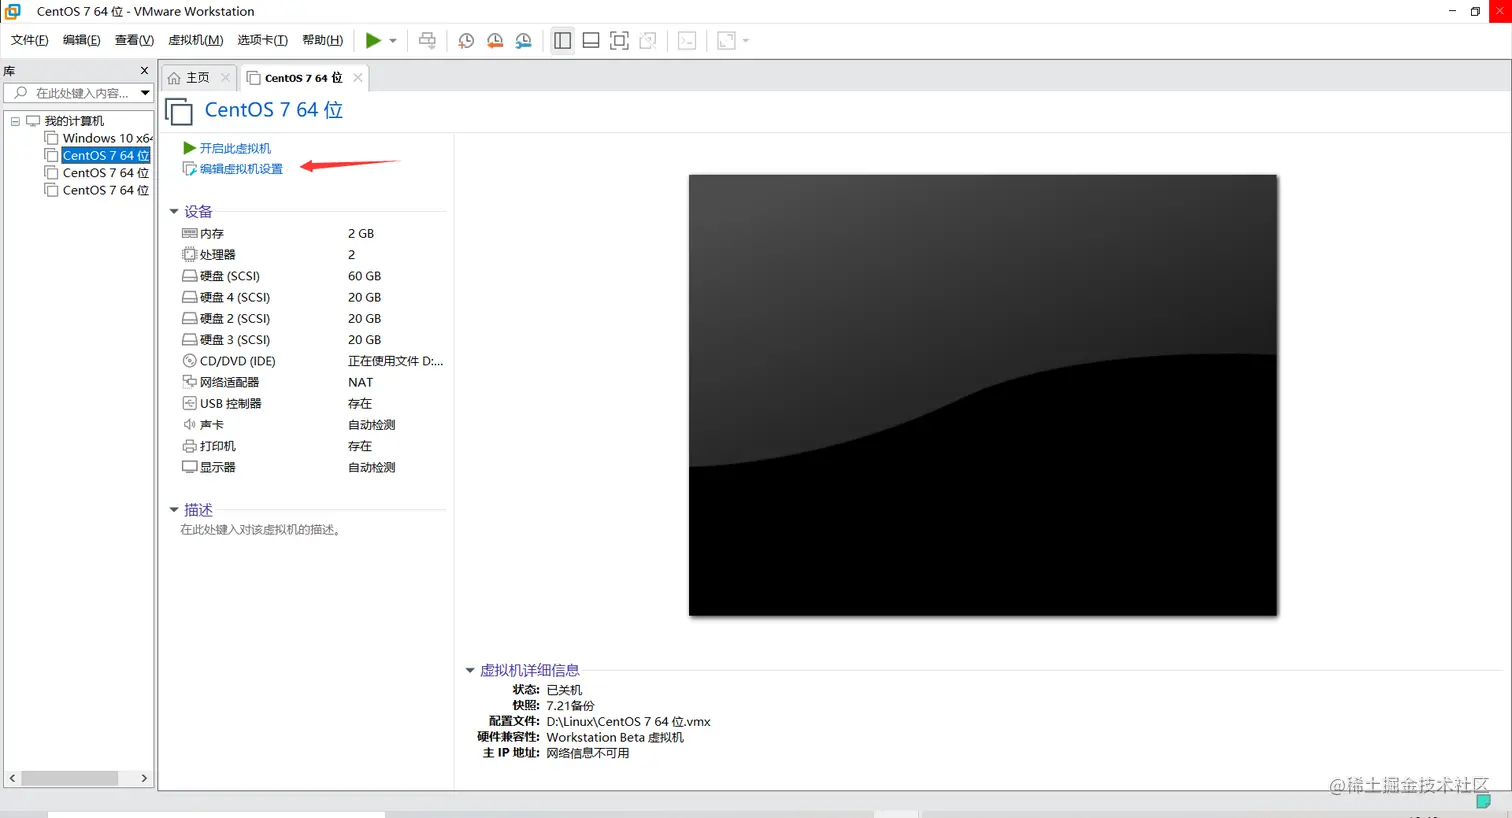Viewport: 1512px width, 818px height.
Task: Click send Ctrl+Alt+Del toolbar icon
Action: coord(427,40)
